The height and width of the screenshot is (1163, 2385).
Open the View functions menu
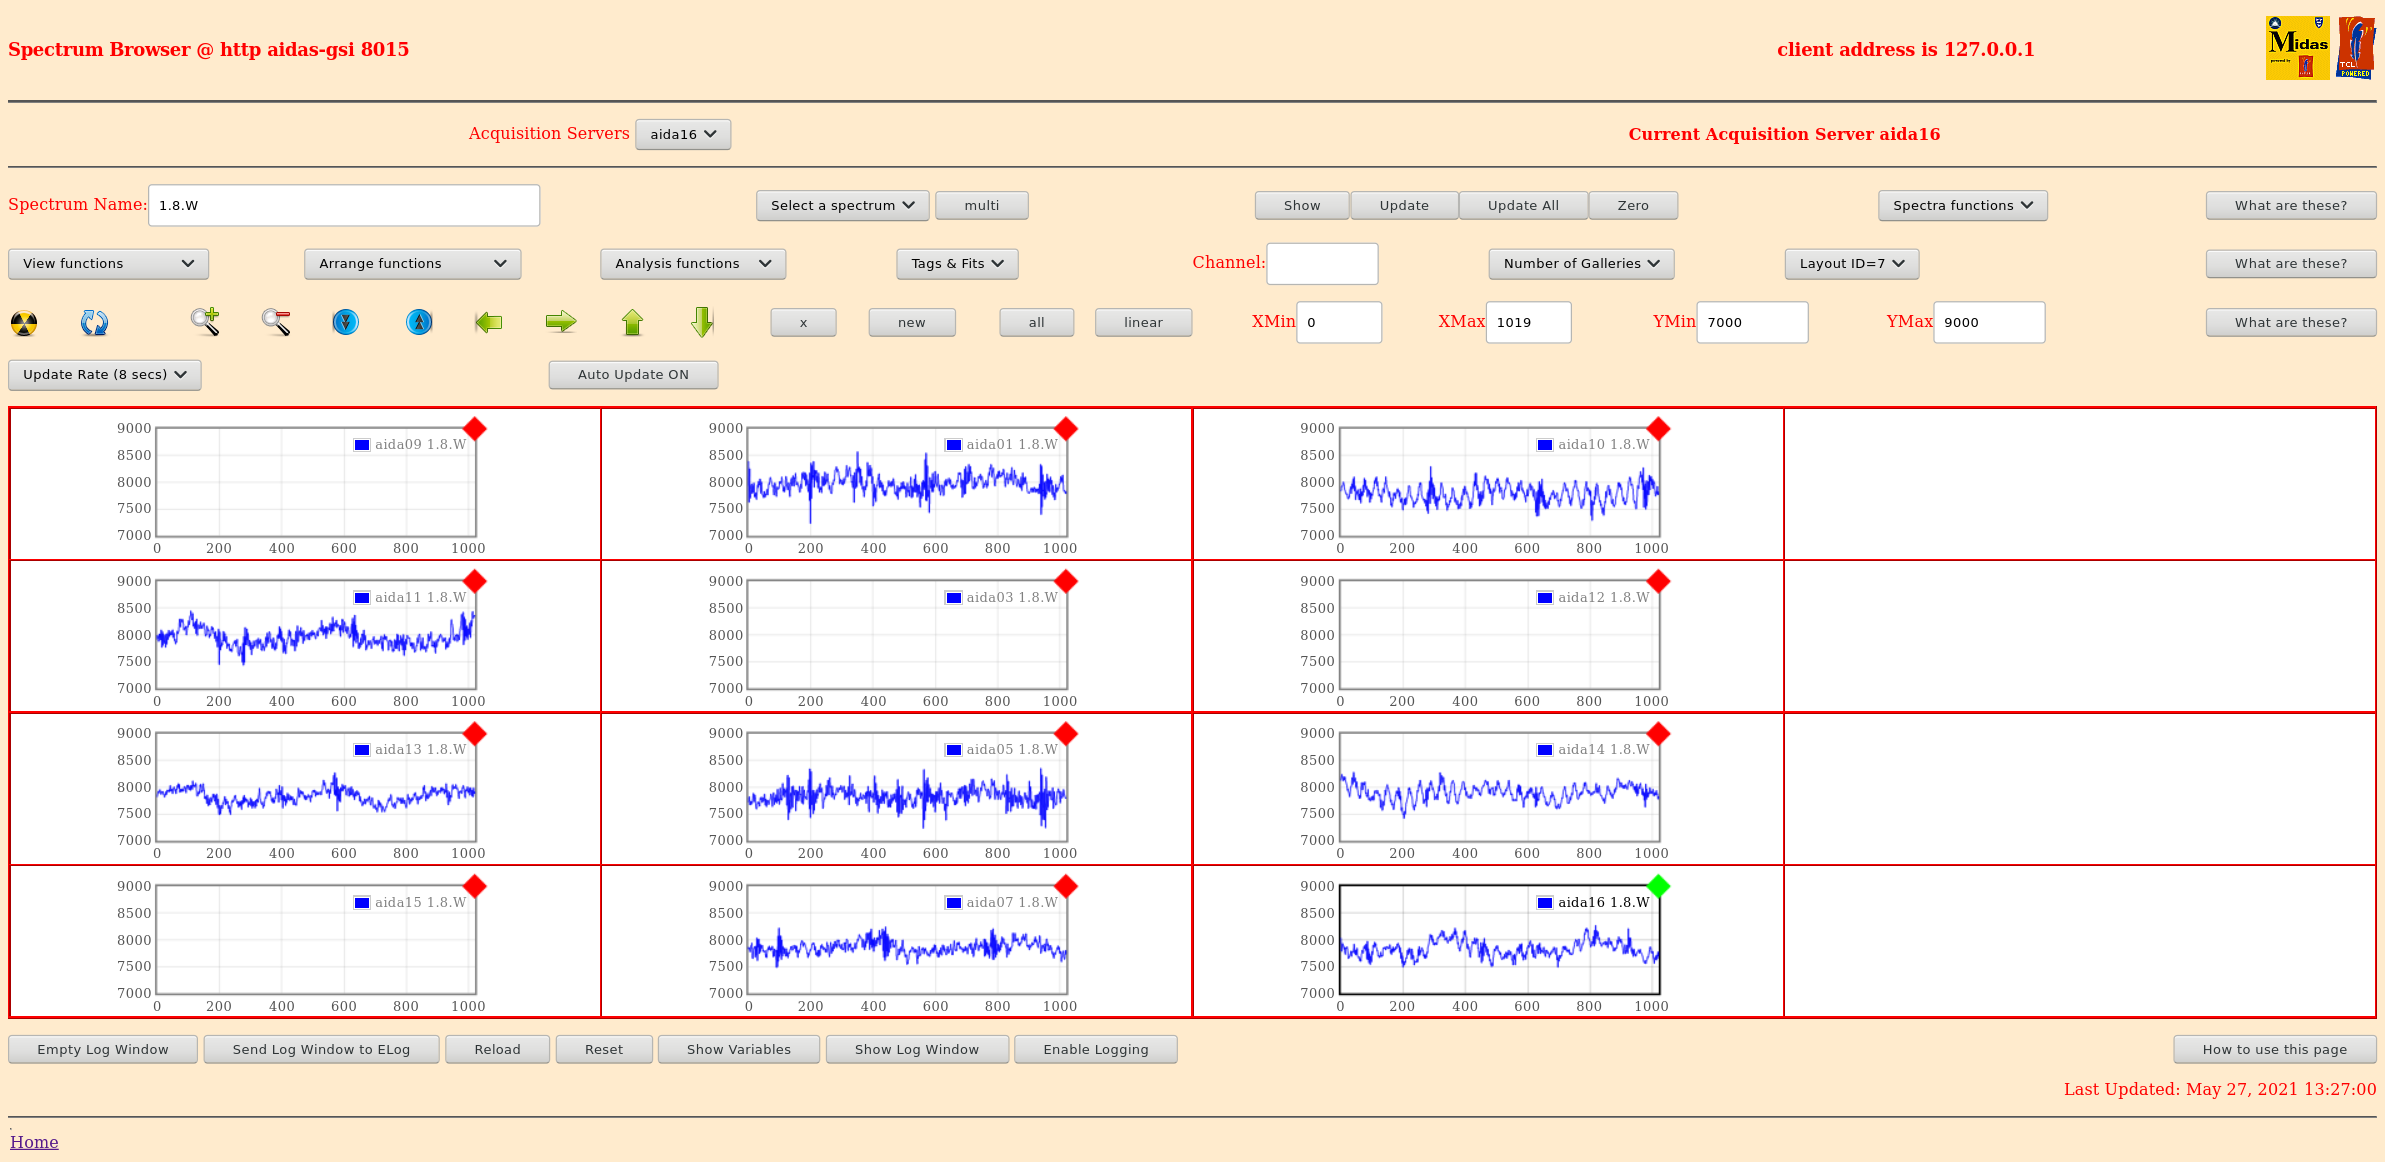tap(108, 264)
